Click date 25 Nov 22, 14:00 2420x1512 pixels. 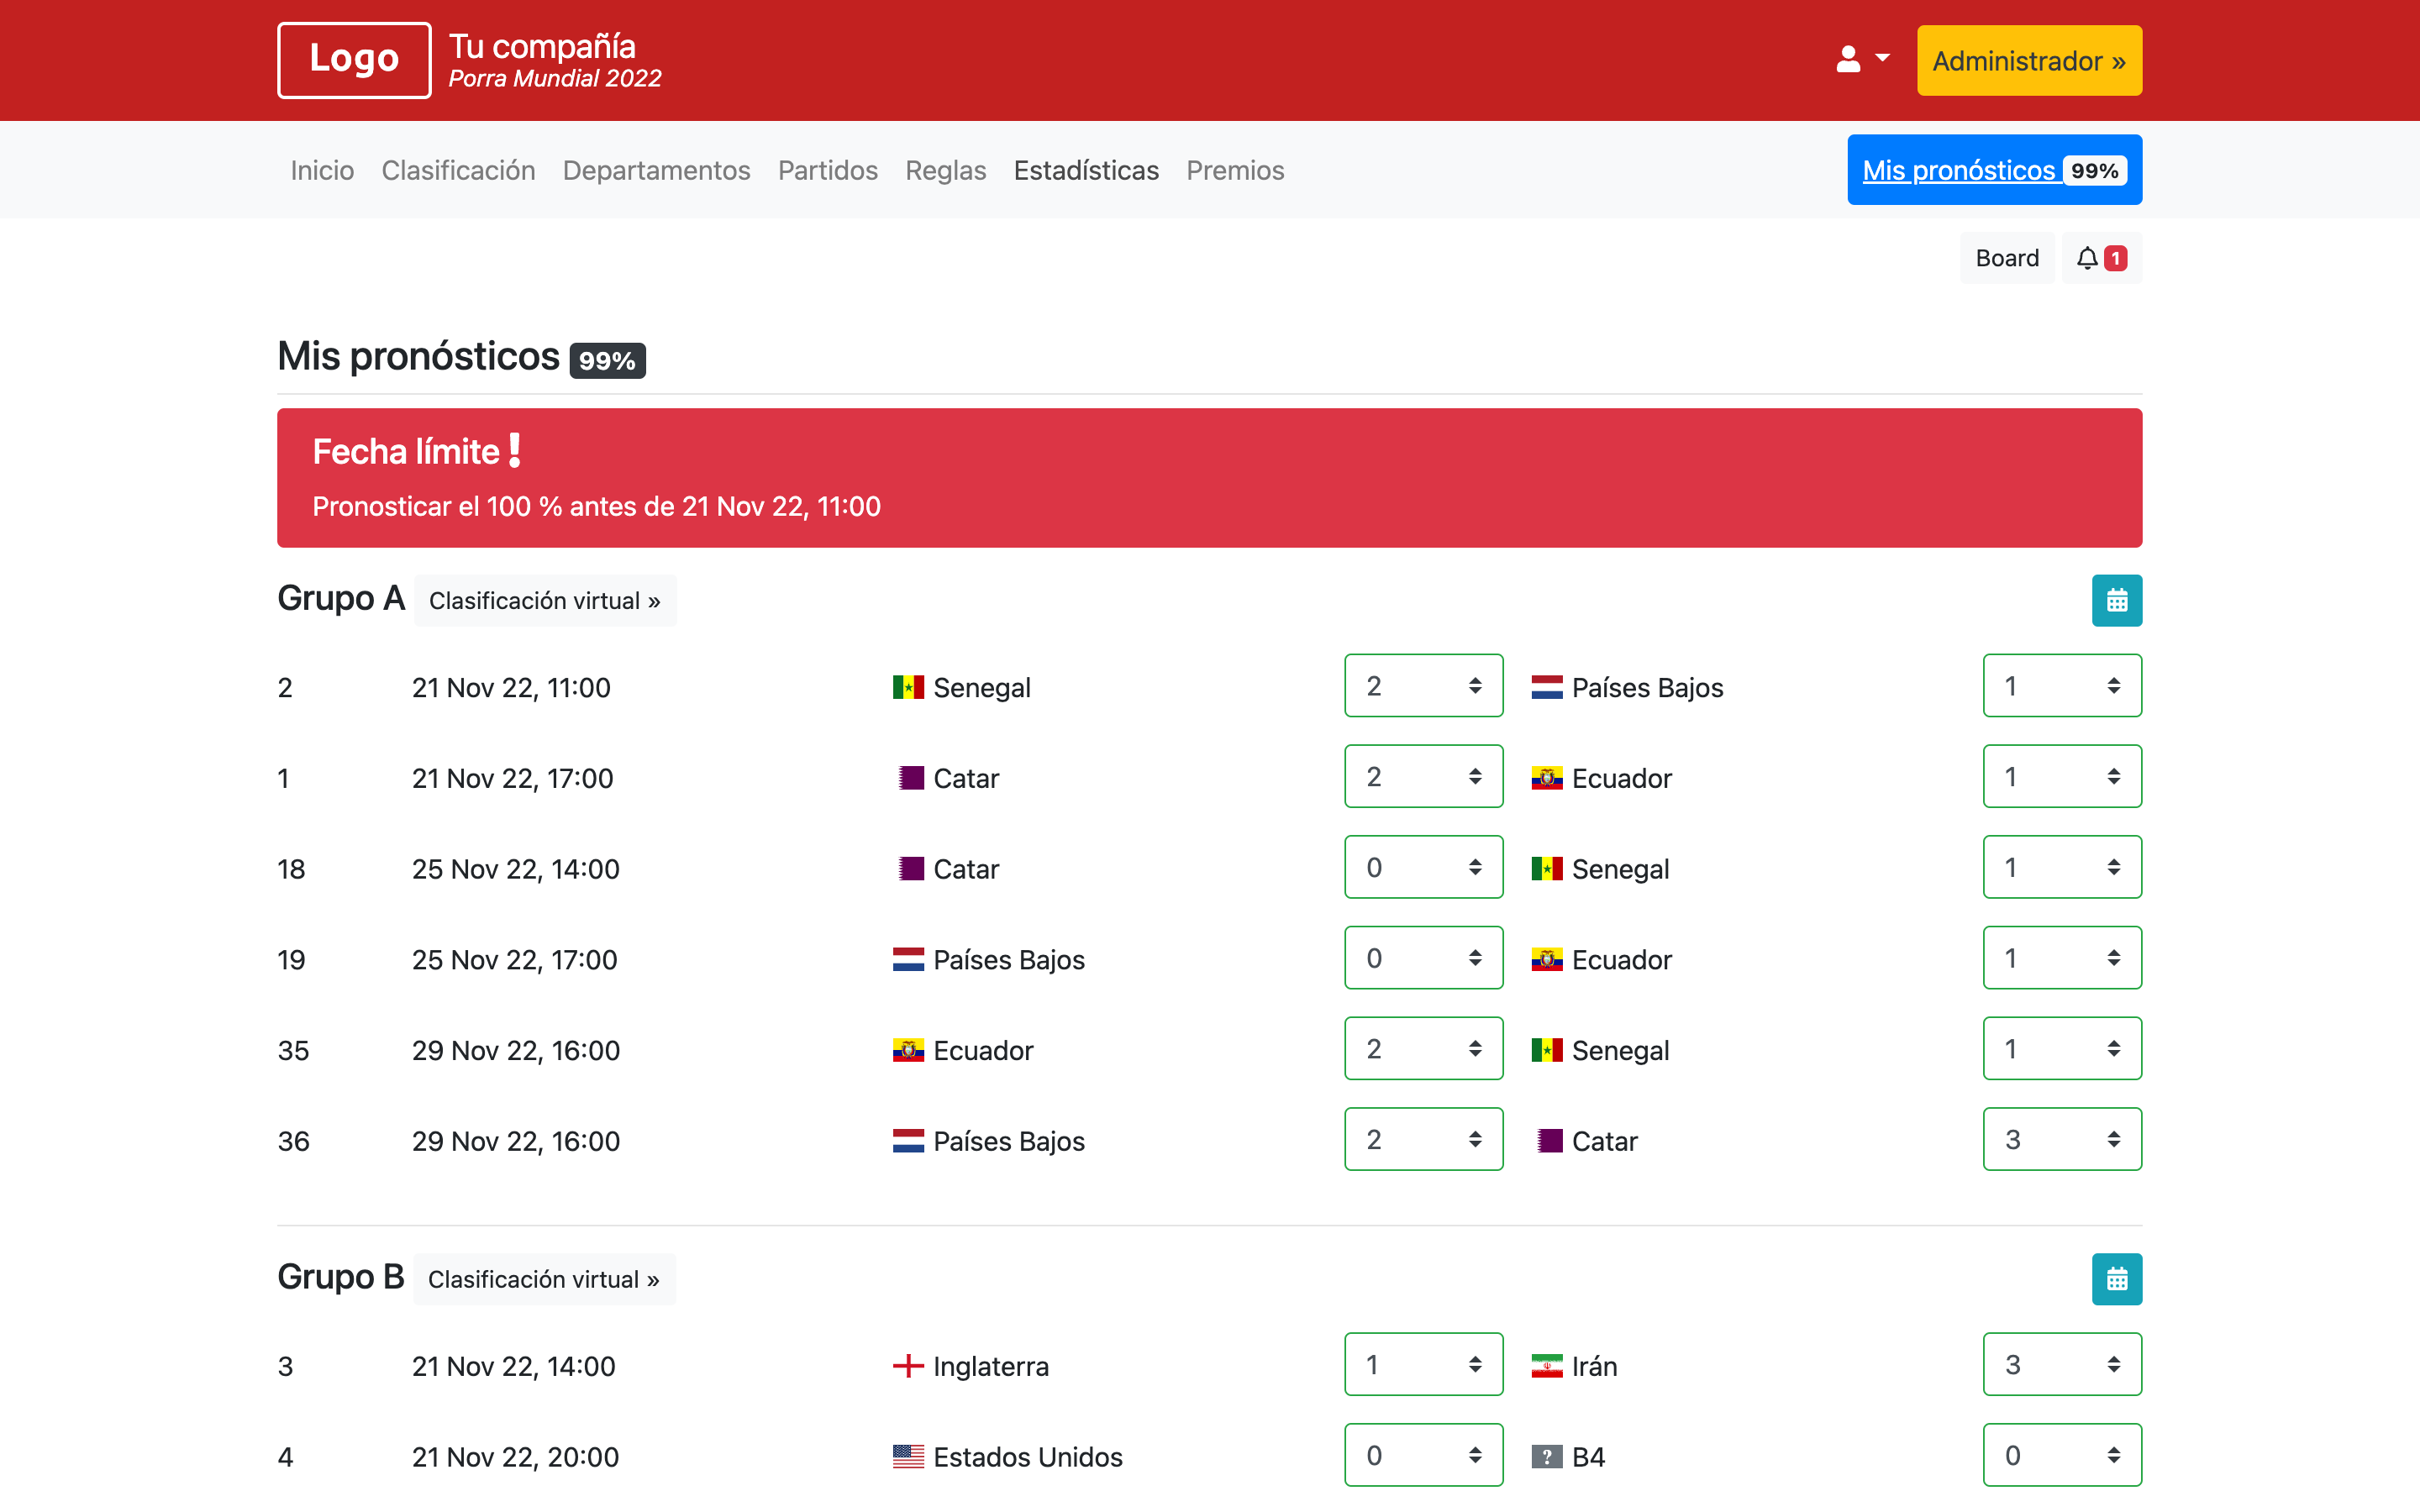coord(516,869)
